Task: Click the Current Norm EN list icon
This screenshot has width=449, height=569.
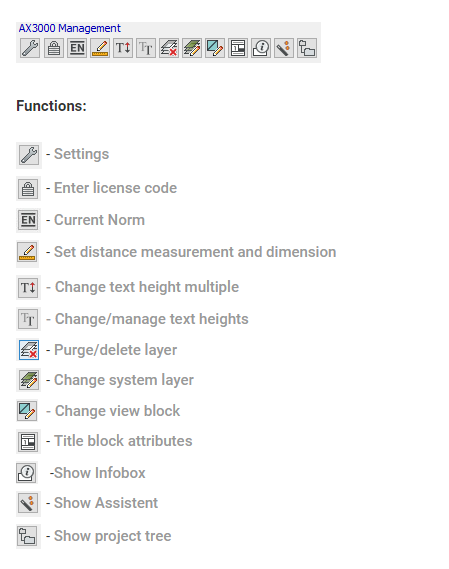Action: click(x=28, y=220)
